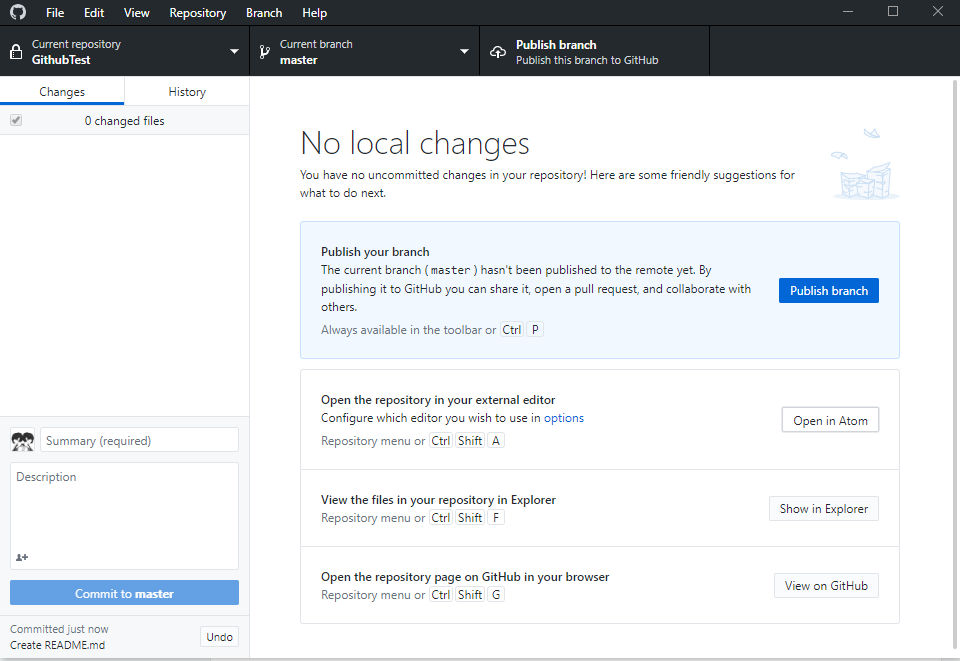Undo the Create README.md commit
The width and height of the screenshot is (960, 661).
(219, 637)
